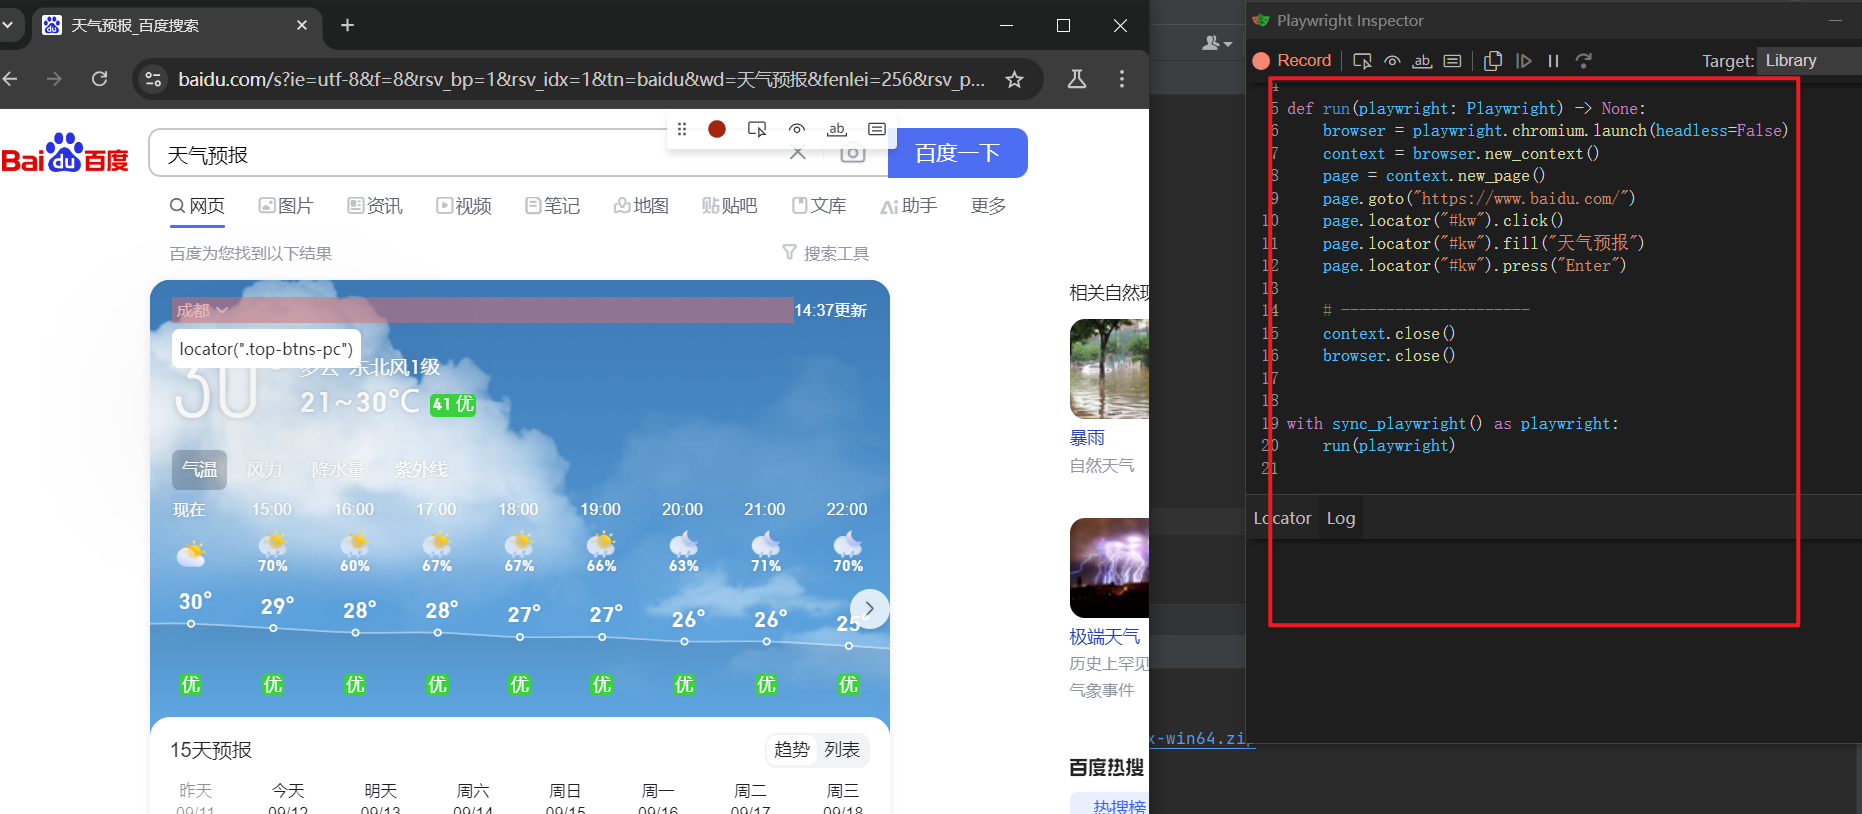Click Assert text 'ab' icon in Inspector
The width and height of the screenshot is (1862, 814).
click(x=1422, y=61)
